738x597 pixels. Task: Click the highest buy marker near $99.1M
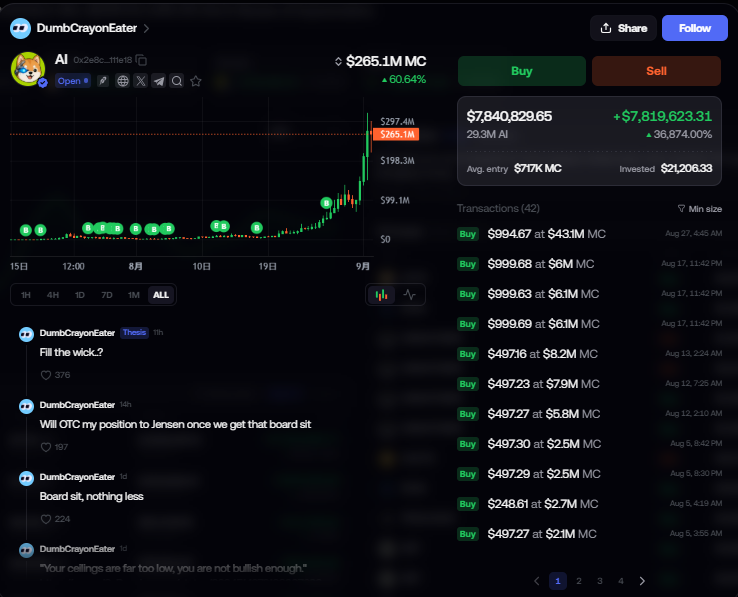(326, 203)
